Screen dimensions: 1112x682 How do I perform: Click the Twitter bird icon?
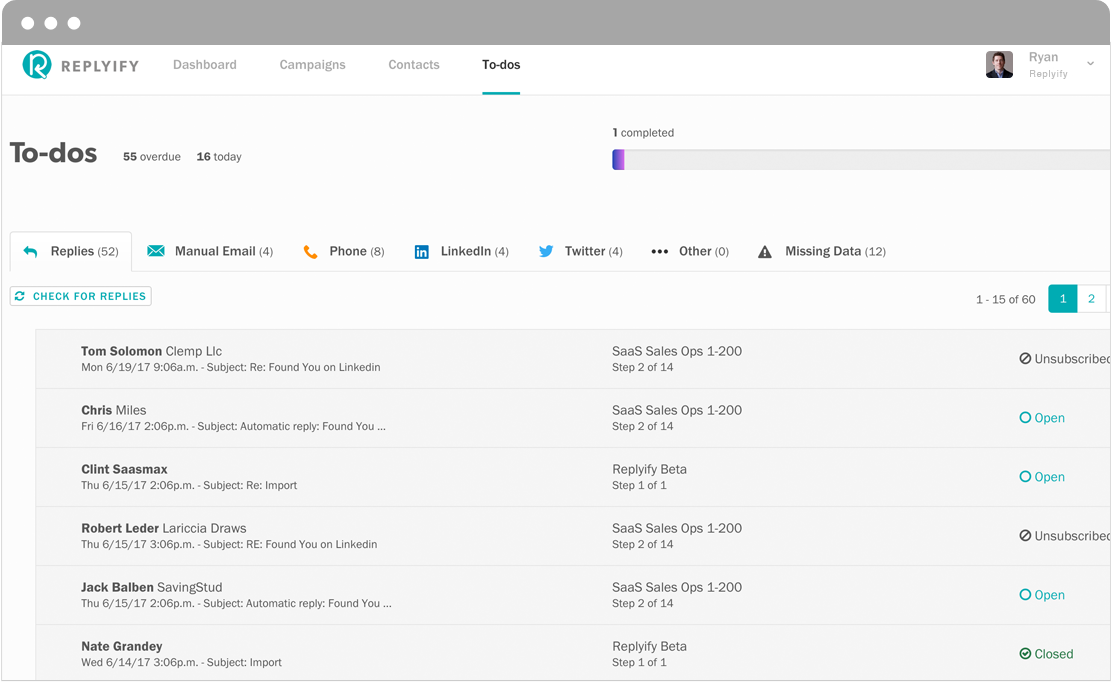(546, 251)
